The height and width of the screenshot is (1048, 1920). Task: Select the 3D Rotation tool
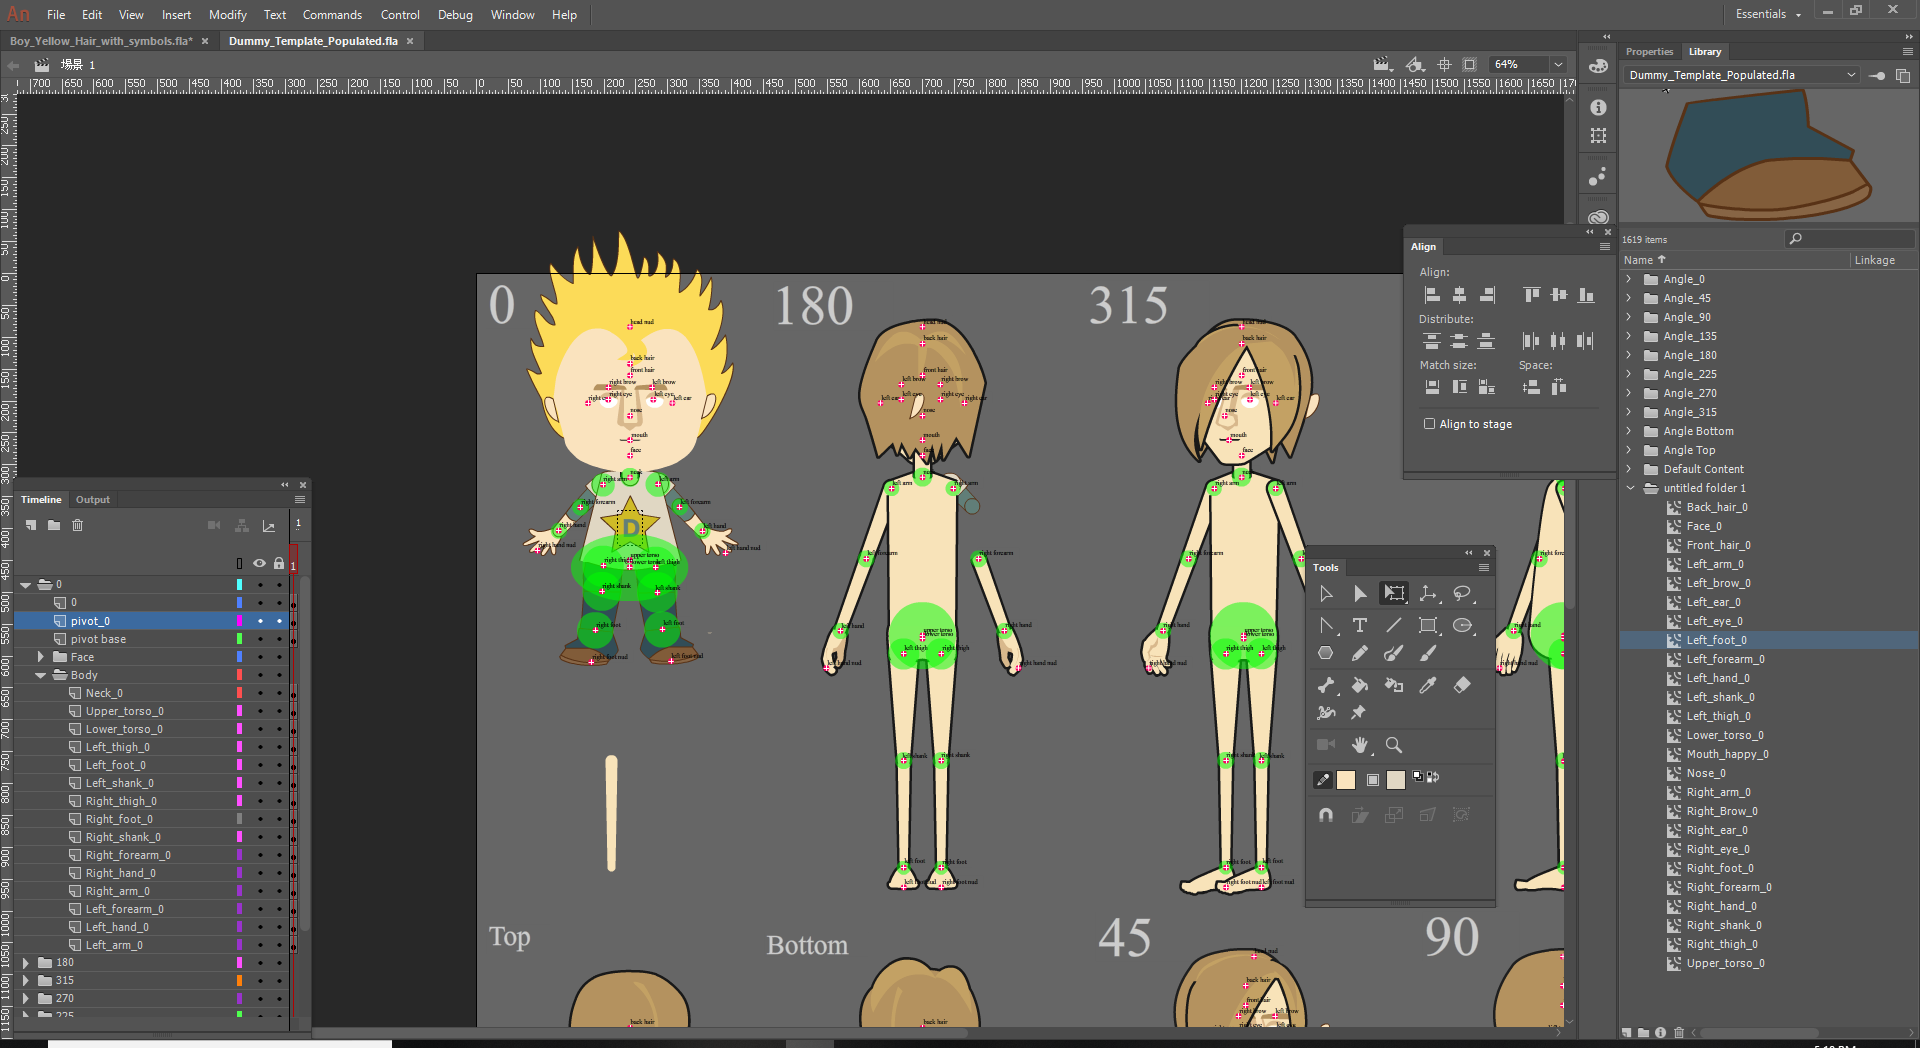1428,594
